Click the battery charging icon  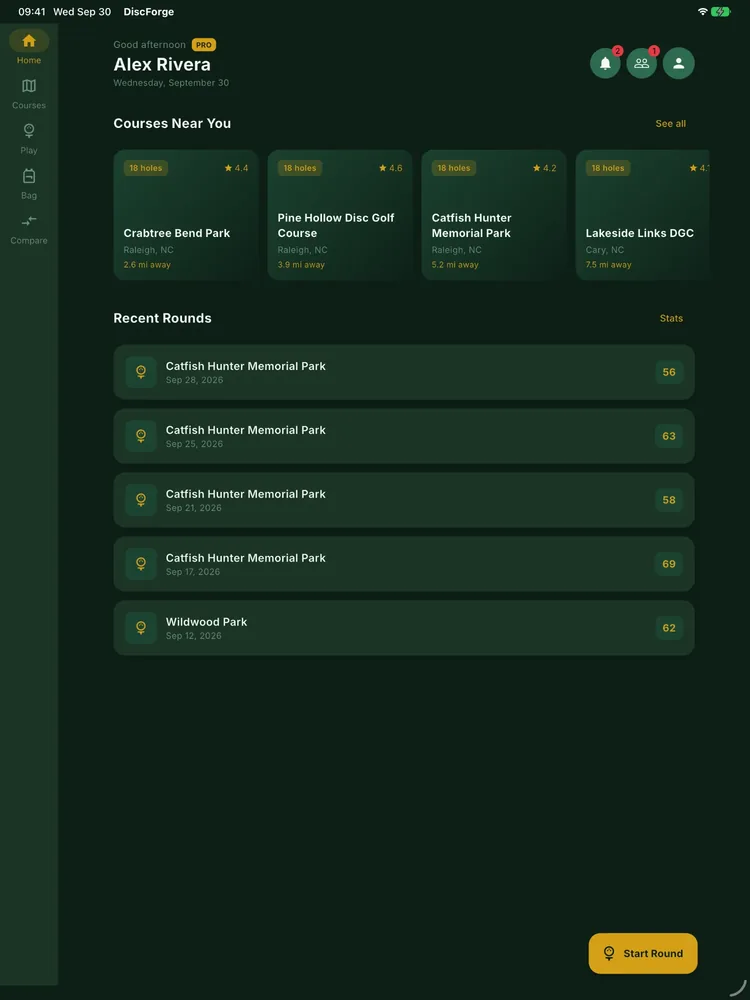point(721,11)
